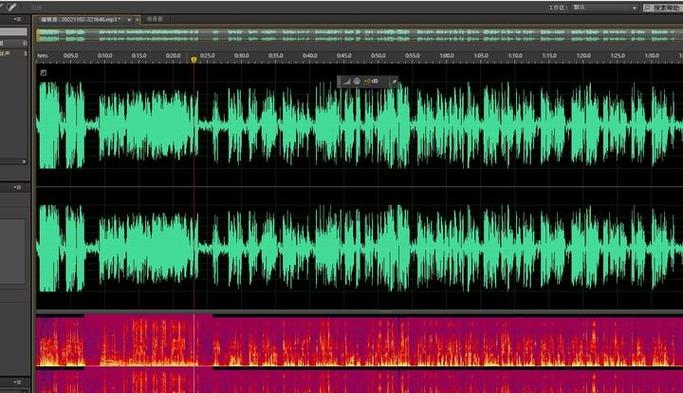Pin the volume HUD overlay
The image size is (683, 393).
[x=393, y=81]
